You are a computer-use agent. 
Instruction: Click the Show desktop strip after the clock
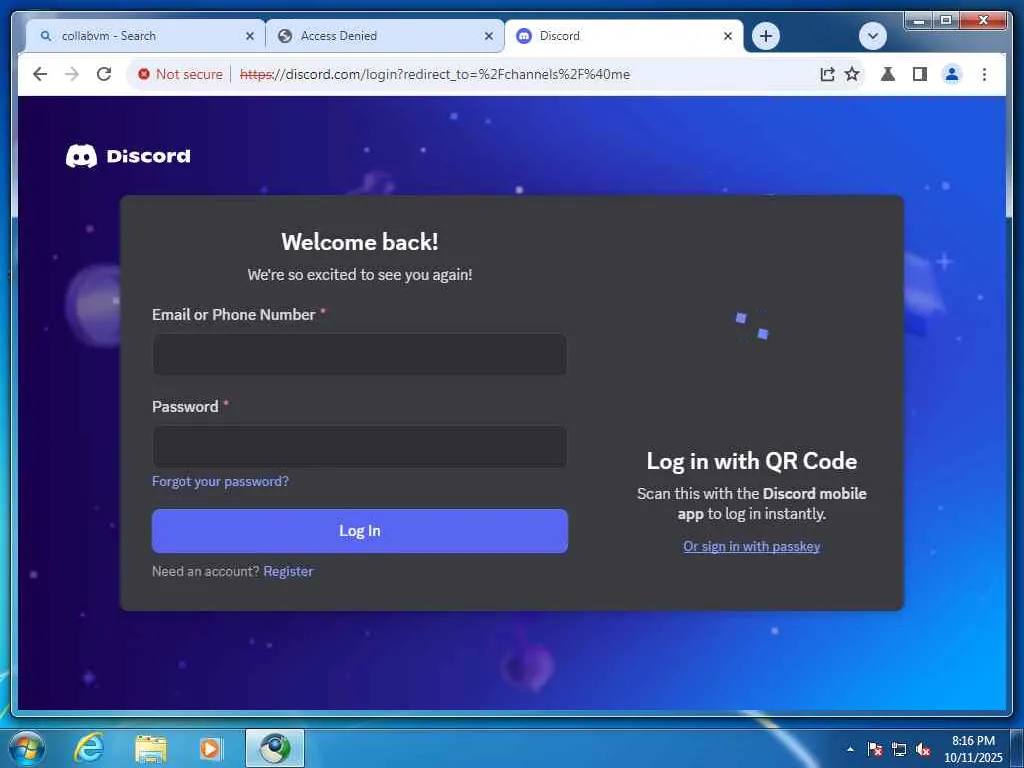pyautogui.click(x=1018, y=748)
